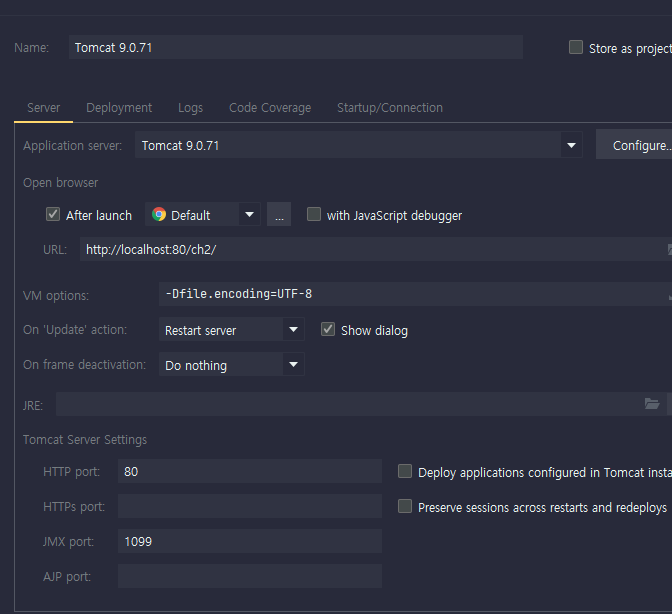Image resolution: width=672 pixels, height=614 pixels.
Task: Click the empty HTTPs port field
Action: pos(250,506)
